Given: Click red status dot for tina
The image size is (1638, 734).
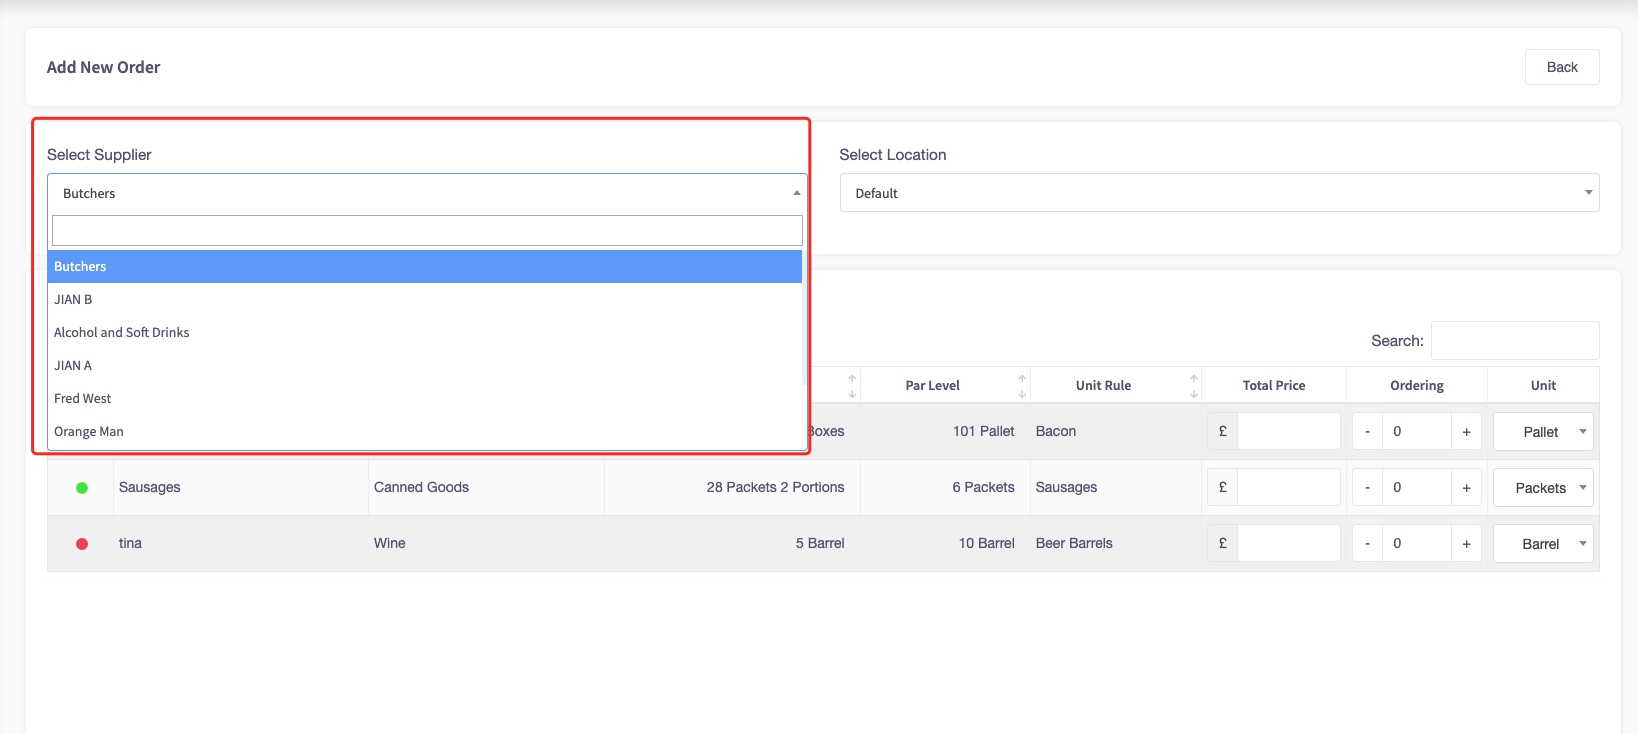Looking at the screenshot, I should pos(82,544).
